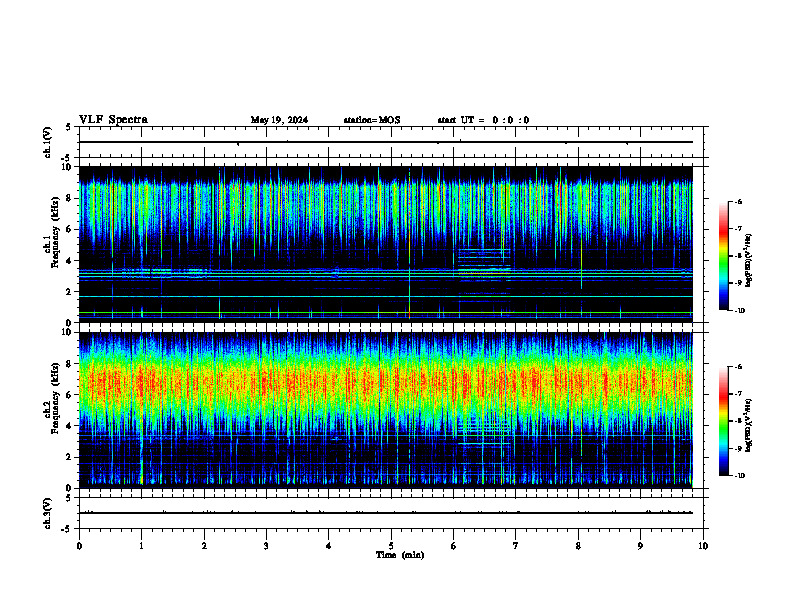Click the "7" minute tick label on time axis
792x612 pixels.
pyautogui.click(x=516, y=546)
